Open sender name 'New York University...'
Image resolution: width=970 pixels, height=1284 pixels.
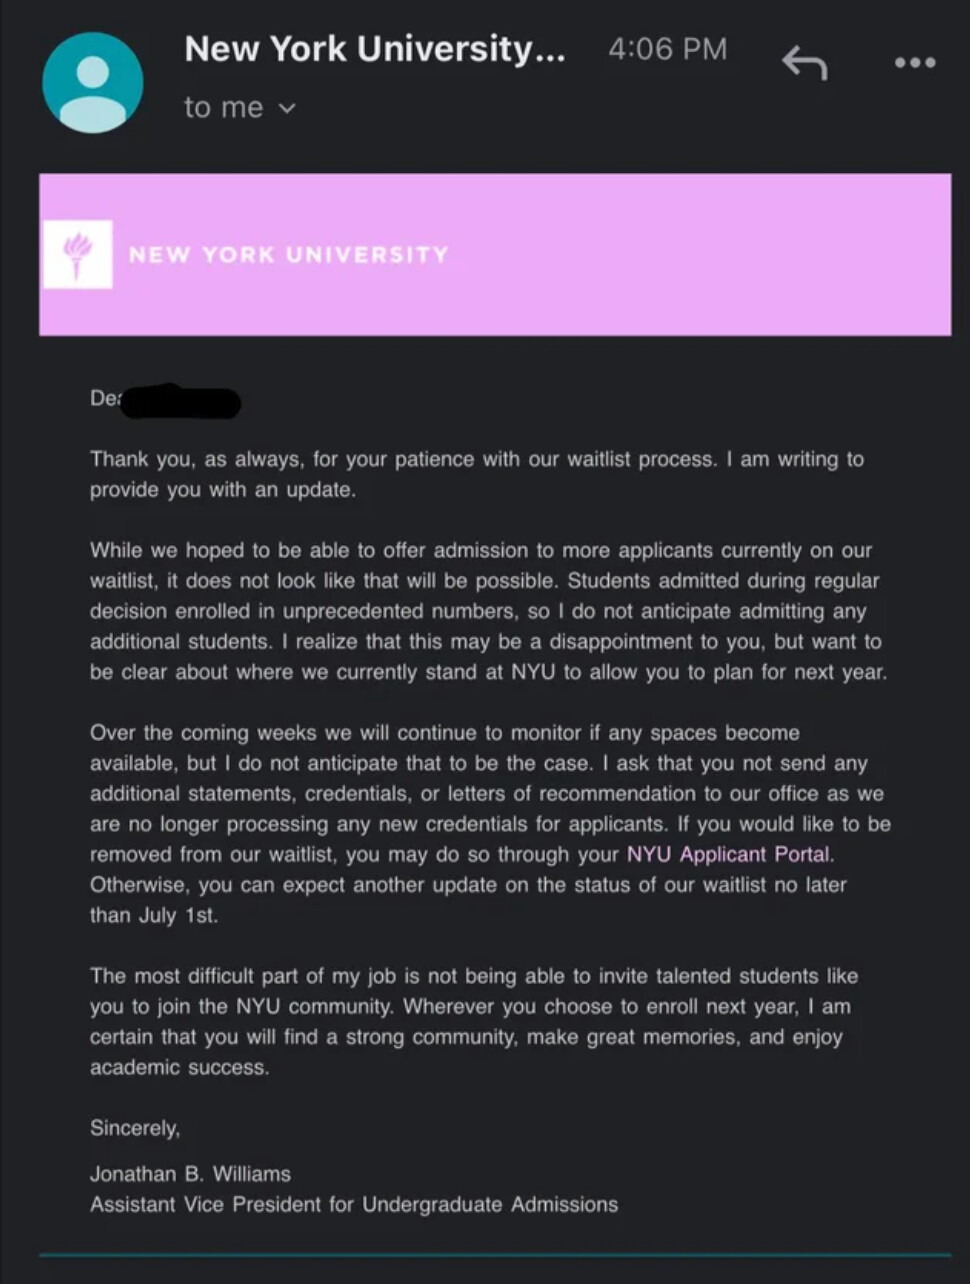[x=374, y=49]
